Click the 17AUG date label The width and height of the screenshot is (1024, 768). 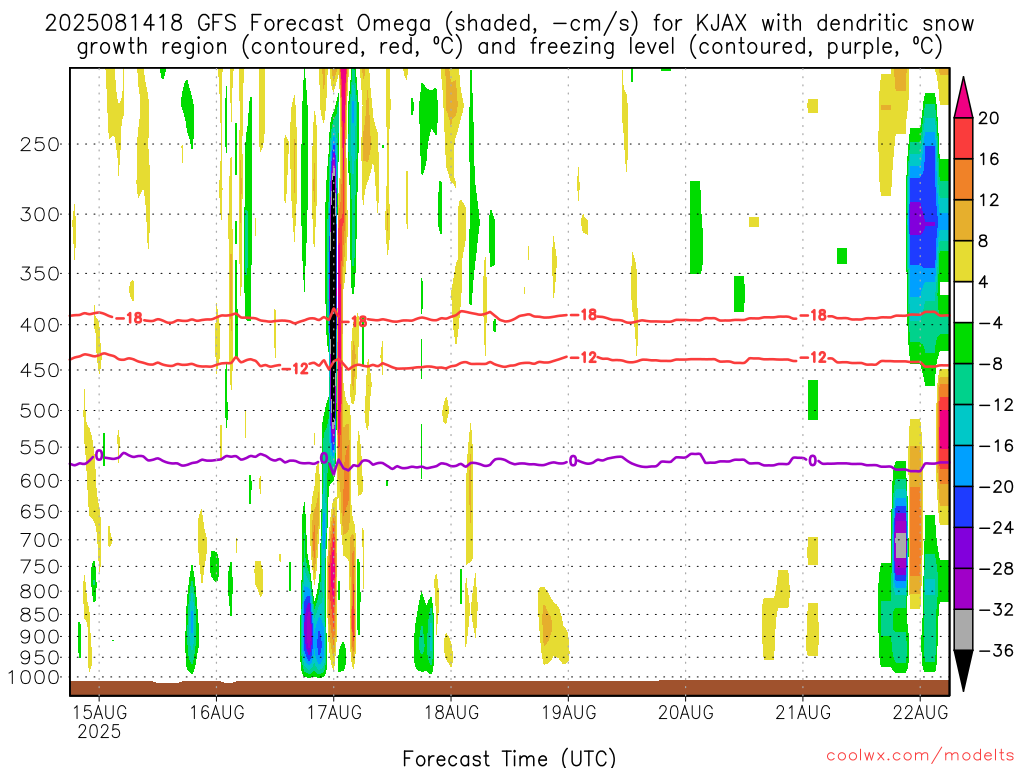click(x=334, y=712)
